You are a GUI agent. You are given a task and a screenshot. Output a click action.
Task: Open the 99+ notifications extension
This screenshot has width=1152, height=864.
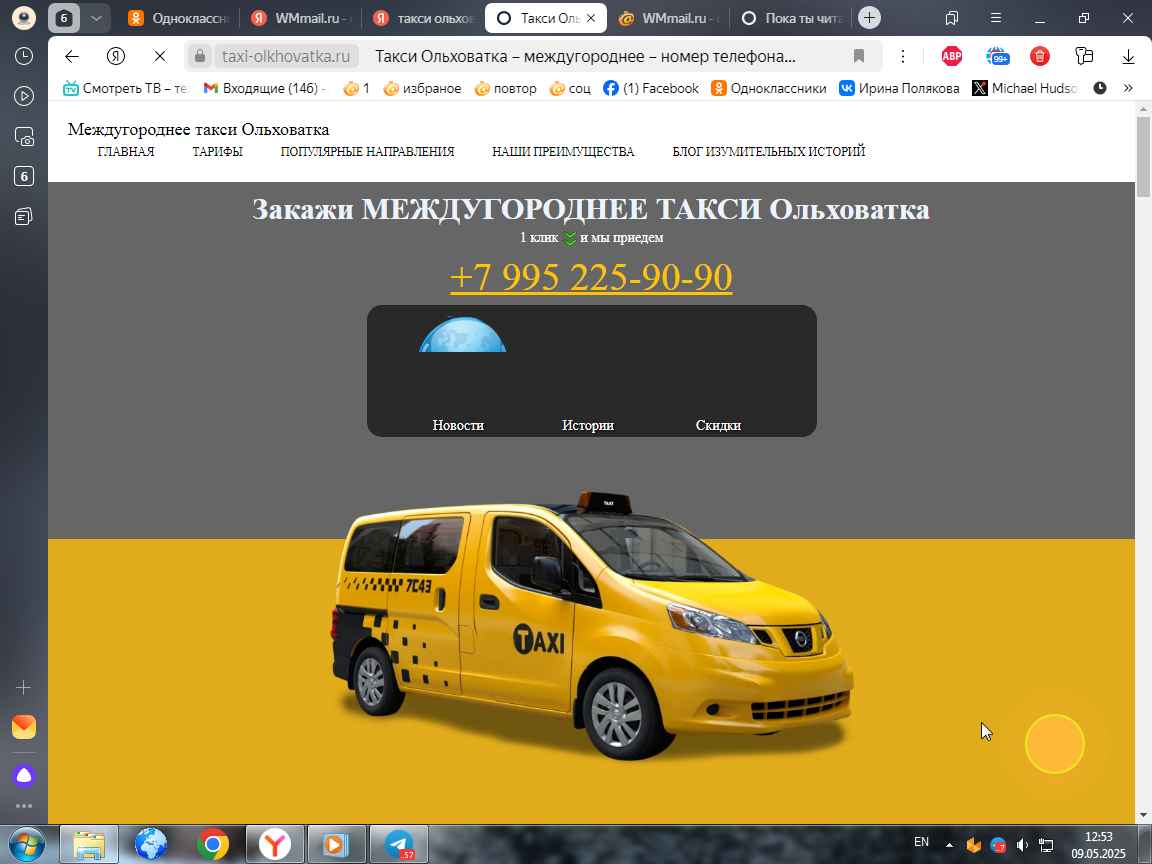[997, 56]
